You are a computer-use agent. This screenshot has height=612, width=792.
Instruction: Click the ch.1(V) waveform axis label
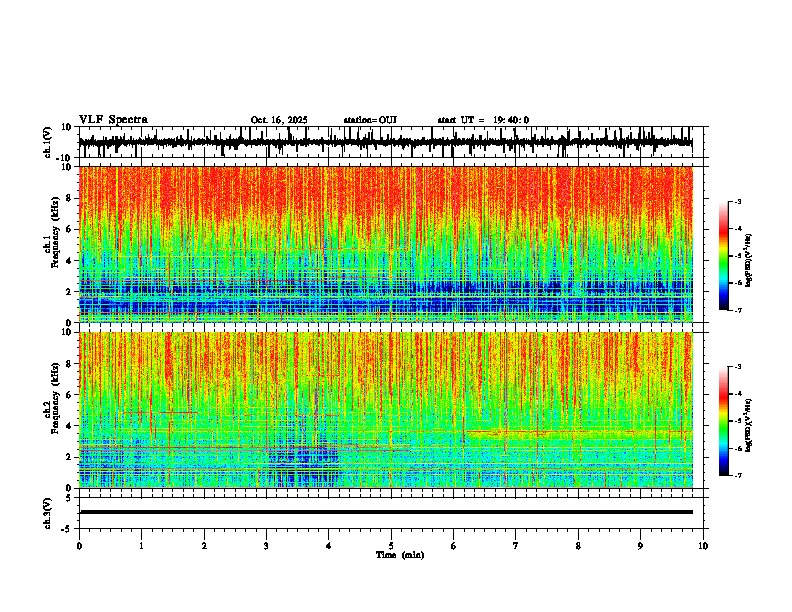point(48,142)
